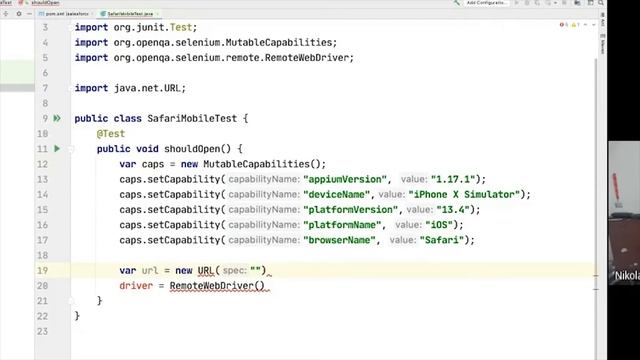Click shouldOpen breadcrumb in navigation bar
Screen dimensions: 640x360
coord(45,2)
